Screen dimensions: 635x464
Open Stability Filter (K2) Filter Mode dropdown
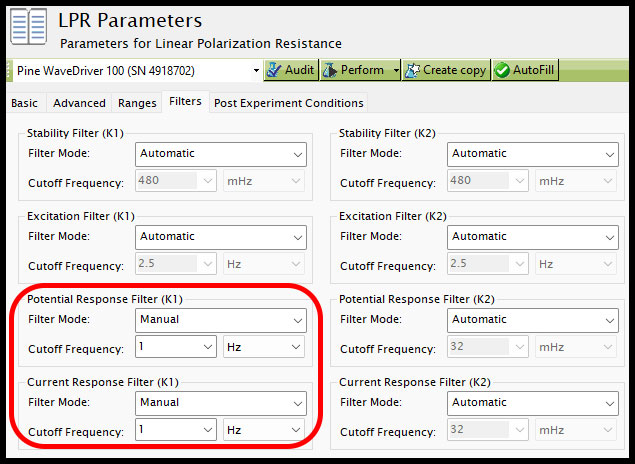(533, 154)
